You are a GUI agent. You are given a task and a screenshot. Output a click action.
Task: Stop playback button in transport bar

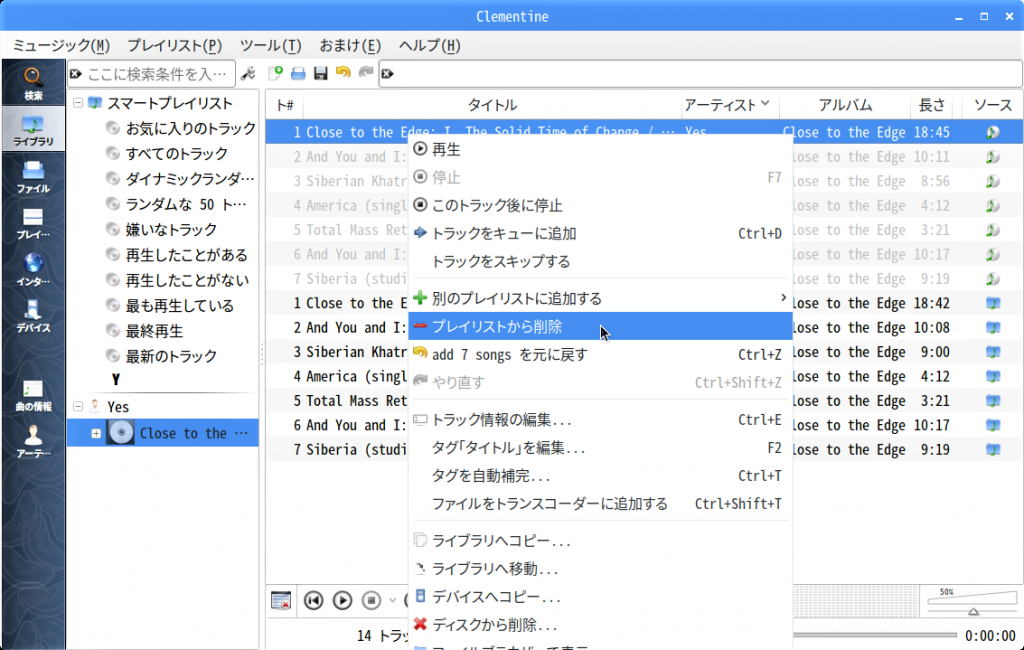click(x=371, y=600)
